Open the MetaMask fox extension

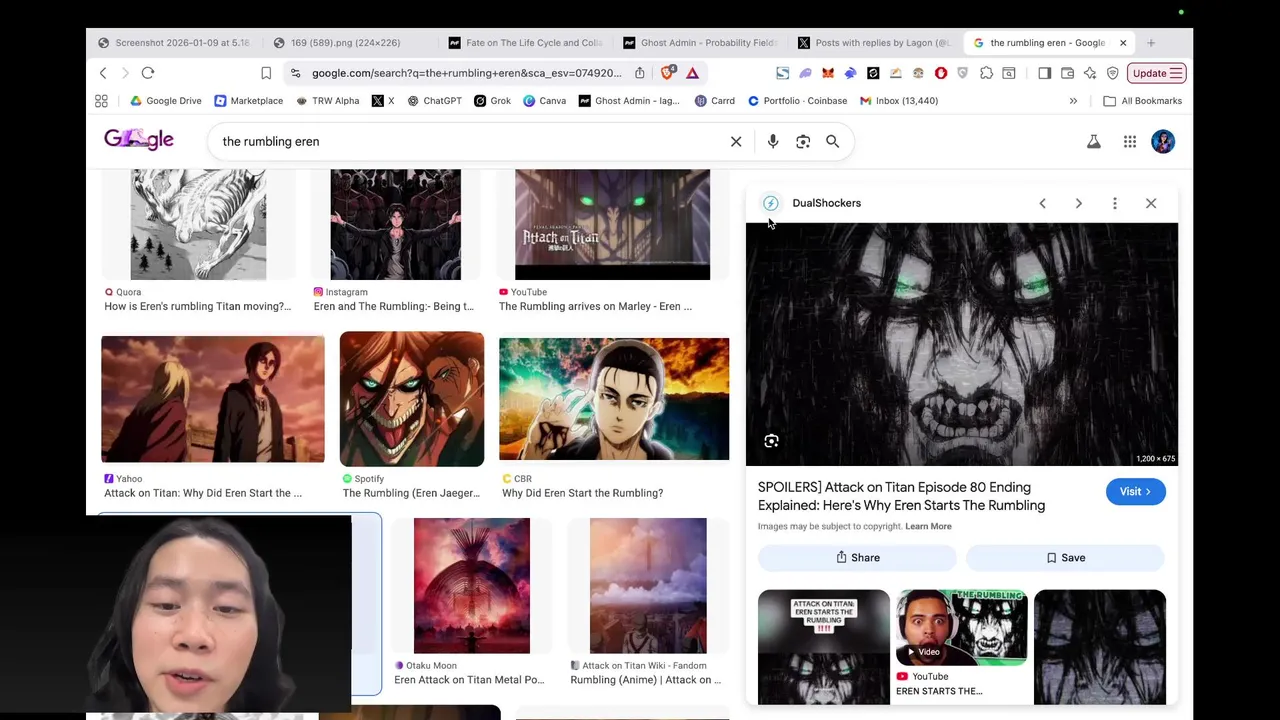pyautogui.click(x=828, y=73)
